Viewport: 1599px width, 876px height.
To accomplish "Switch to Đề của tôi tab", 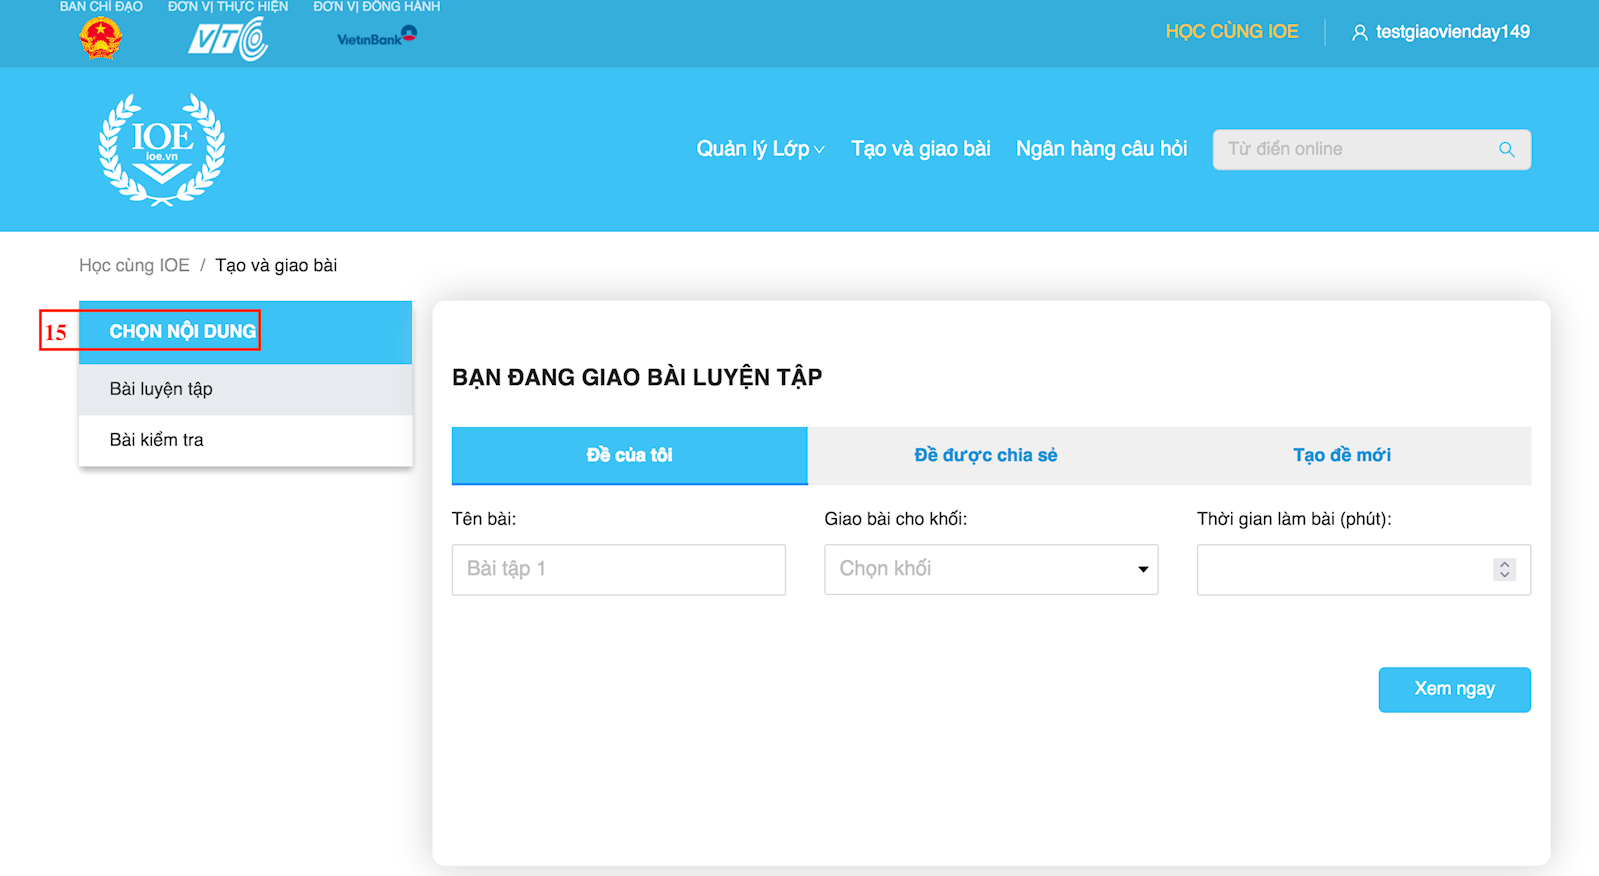I will click(629, 455).
